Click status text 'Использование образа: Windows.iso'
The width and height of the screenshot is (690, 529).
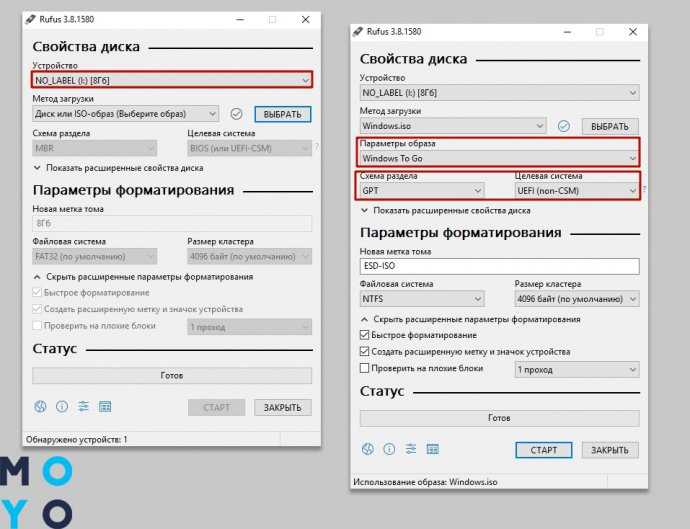click(425, 482)
